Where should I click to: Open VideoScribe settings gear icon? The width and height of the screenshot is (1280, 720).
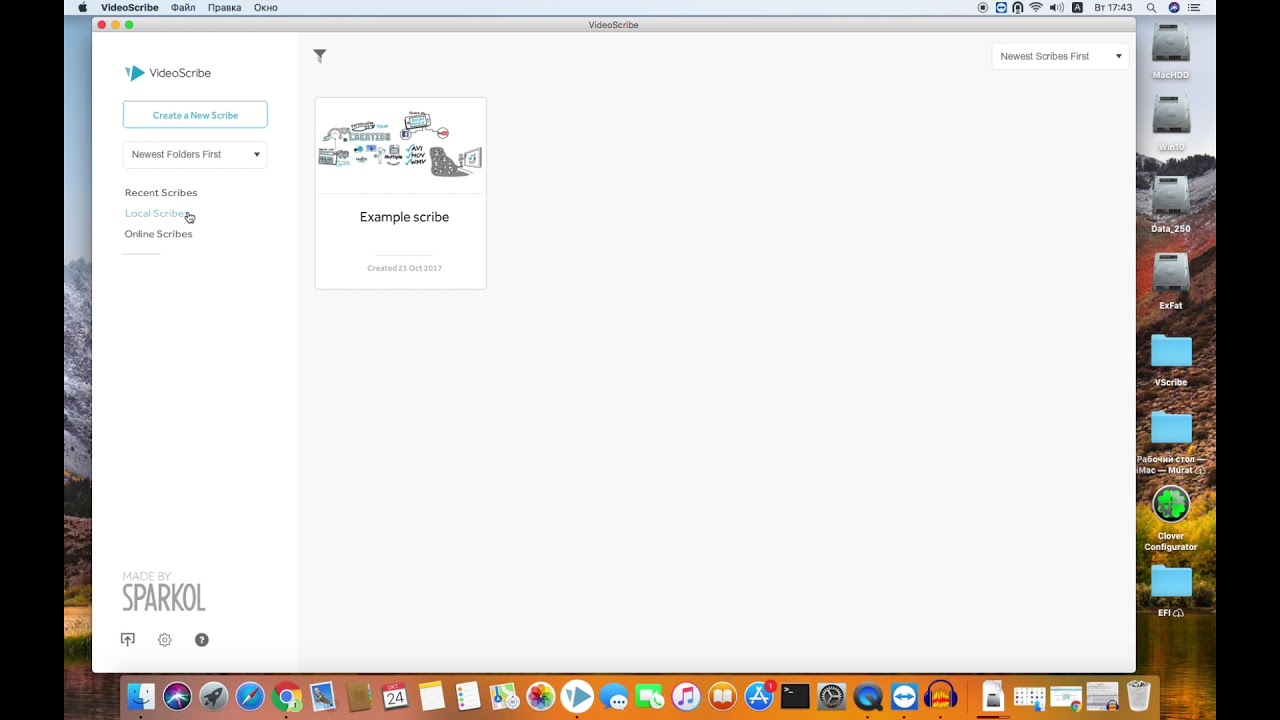(x=165, y=640)
